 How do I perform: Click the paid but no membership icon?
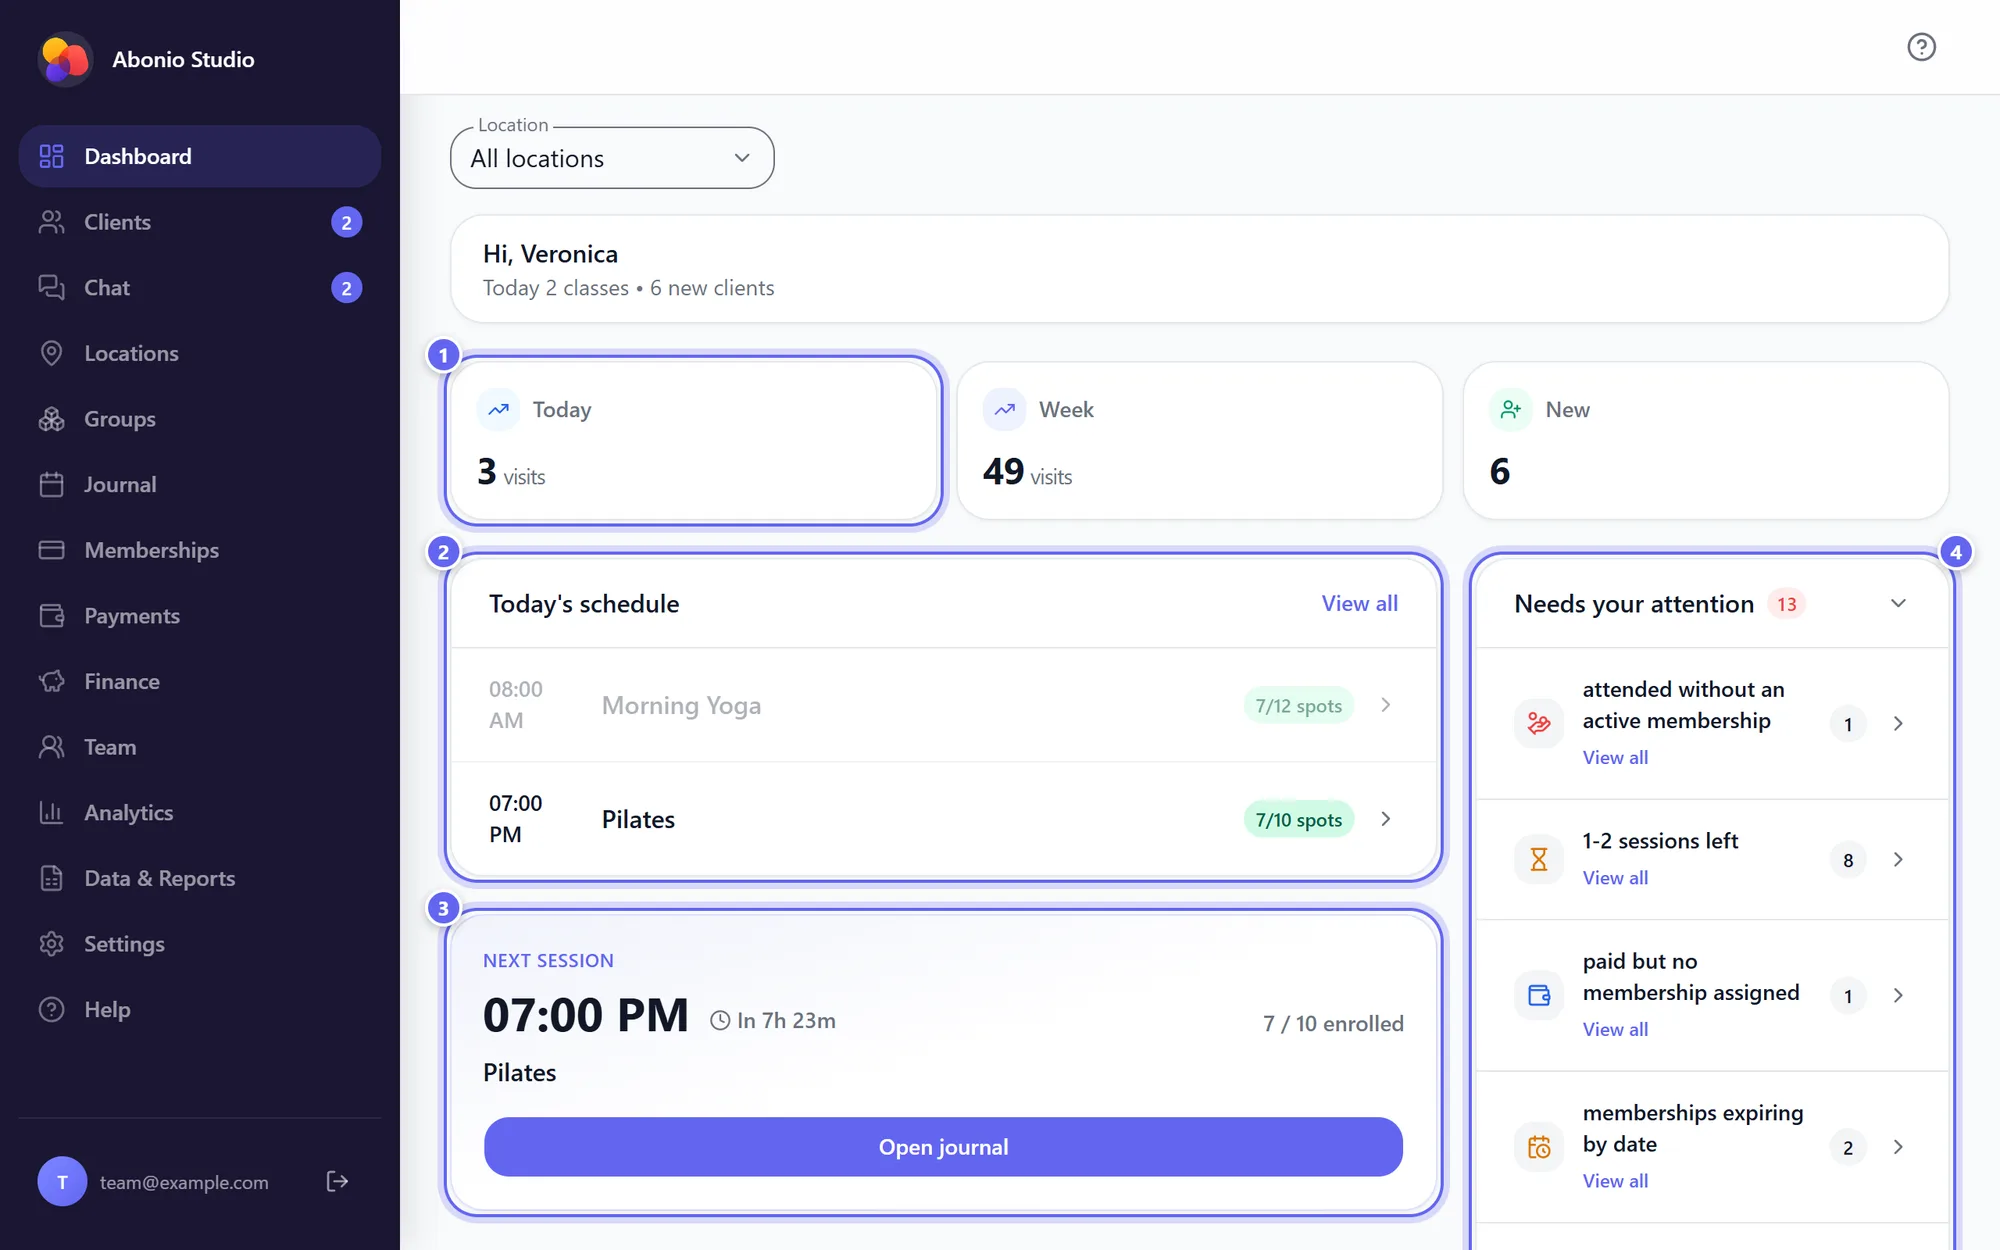[1539, 995]
